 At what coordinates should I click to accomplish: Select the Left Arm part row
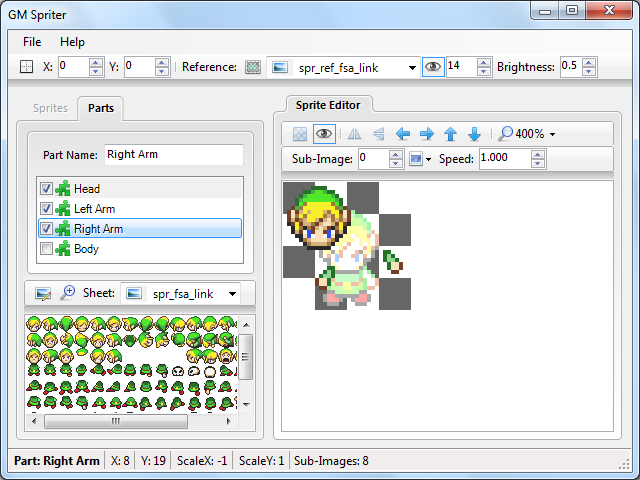tap(140, 209)
